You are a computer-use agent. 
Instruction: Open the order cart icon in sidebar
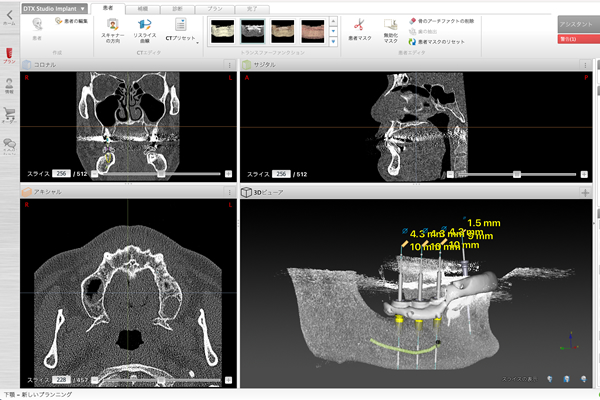(9, 116)
